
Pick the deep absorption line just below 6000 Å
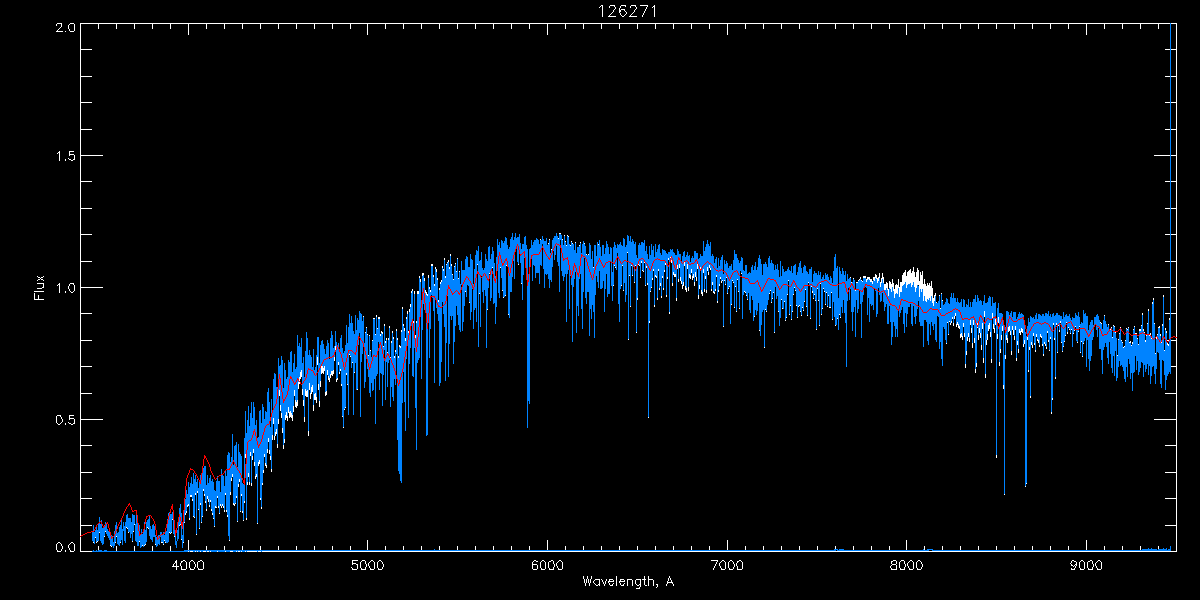[528, 398]
